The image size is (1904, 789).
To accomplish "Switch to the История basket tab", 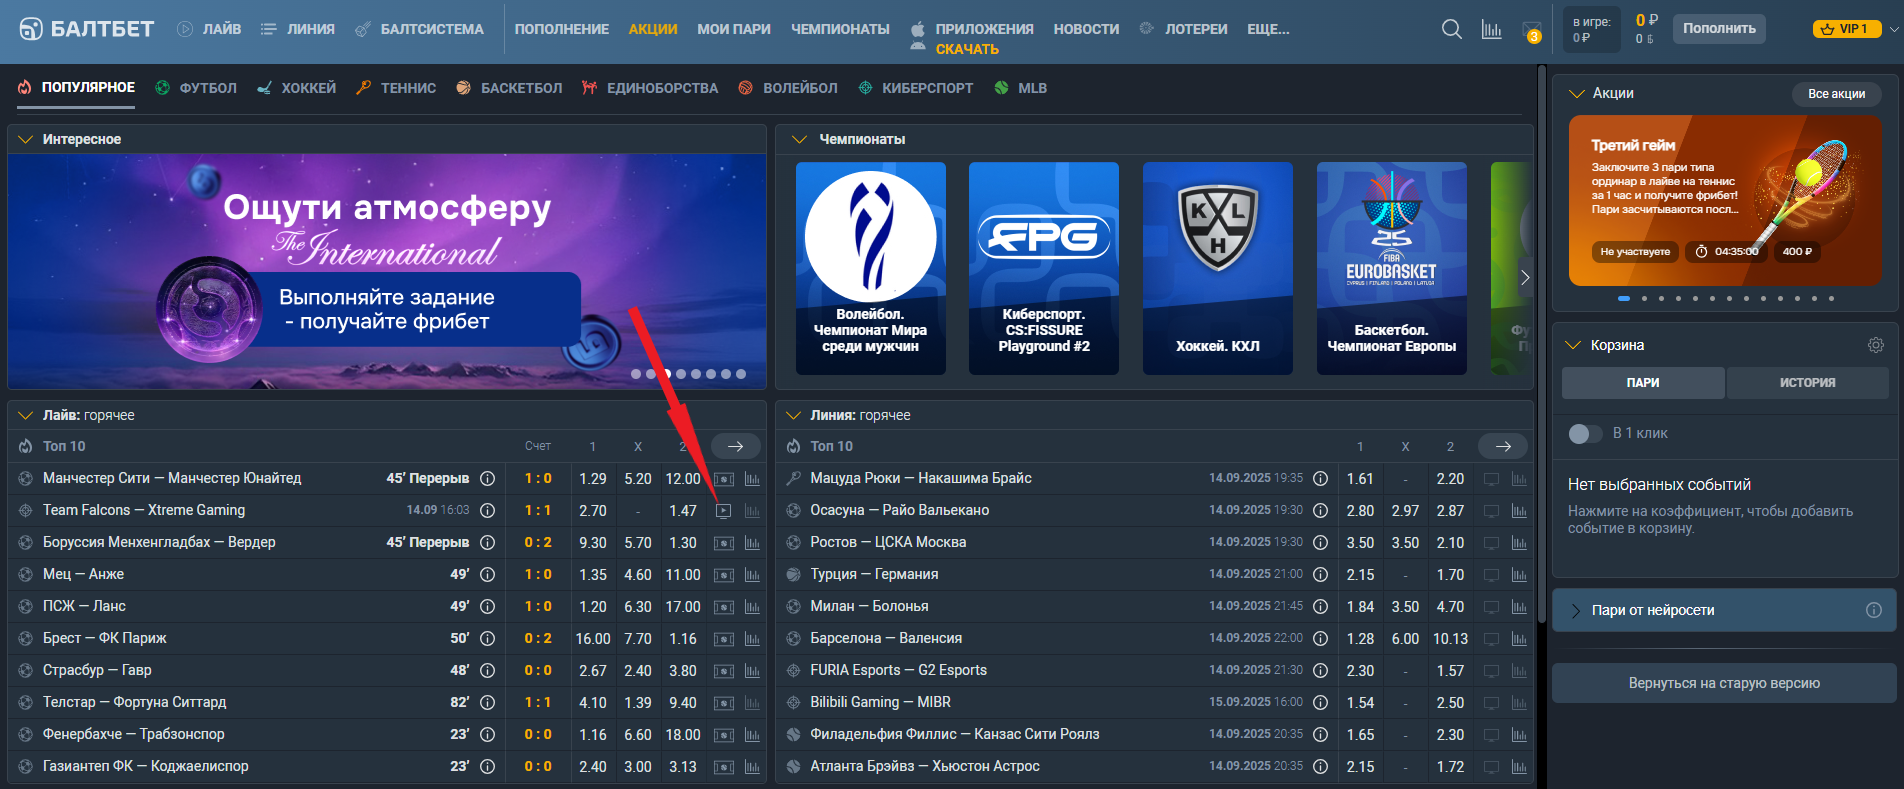I will pyautogui.click(x=1807, y=382).
